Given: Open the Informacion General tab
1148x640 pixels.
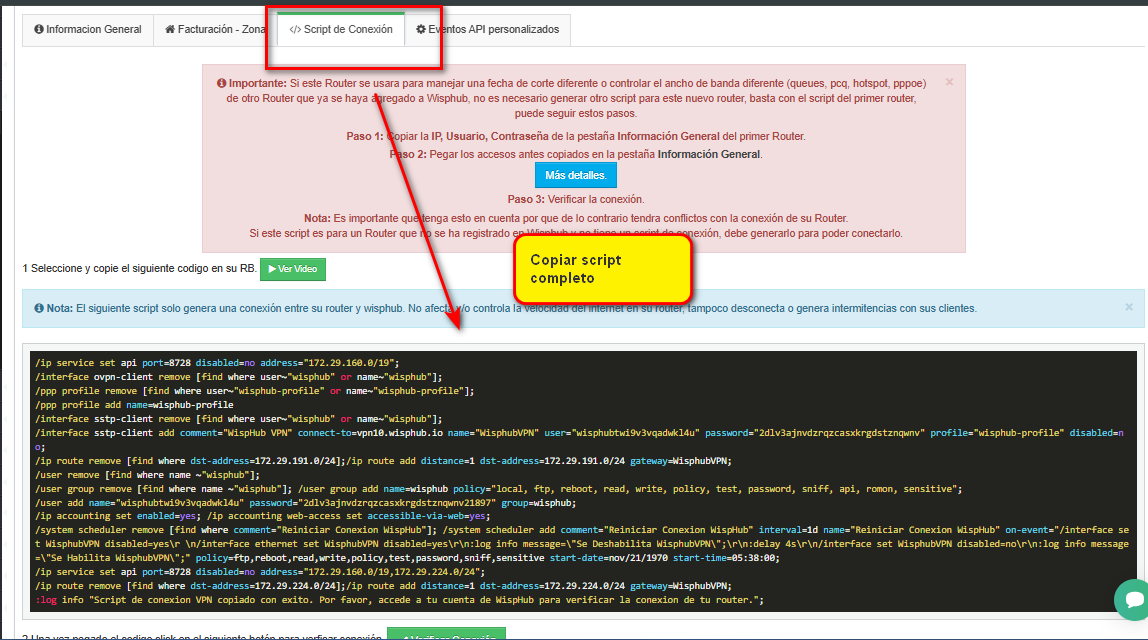Looking at the screenshot, I should 88,30.
